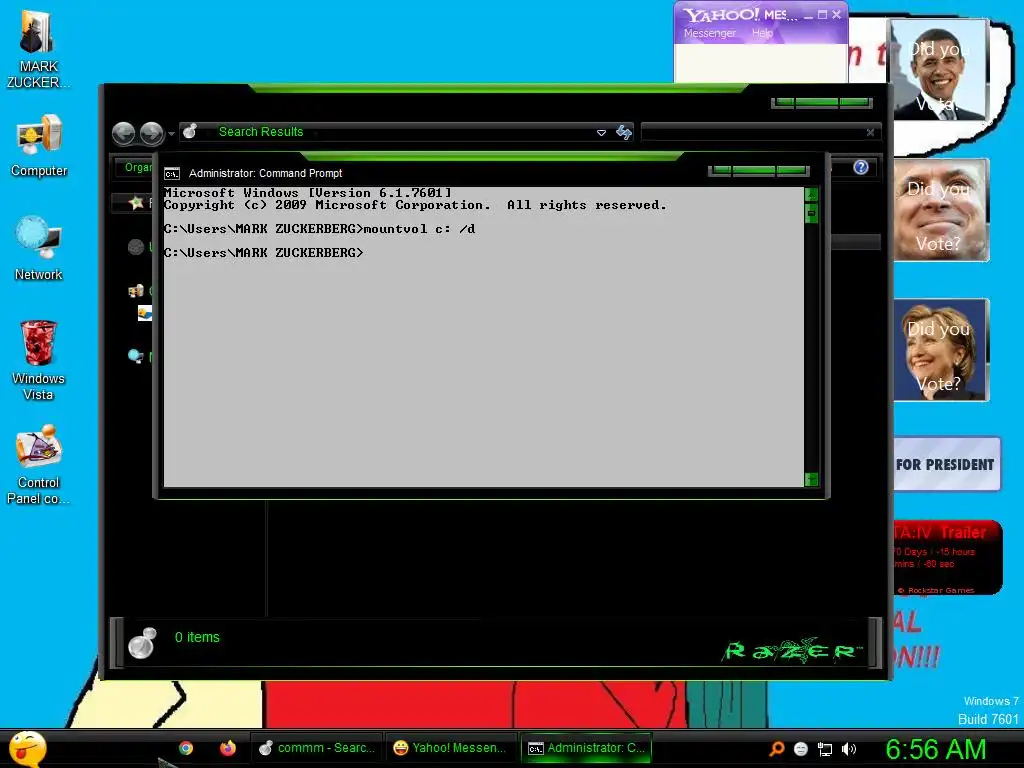Screen dimensions: 1024x768
Task: Expand the Search Results address bar dropdown
Action: click(601, 133)
